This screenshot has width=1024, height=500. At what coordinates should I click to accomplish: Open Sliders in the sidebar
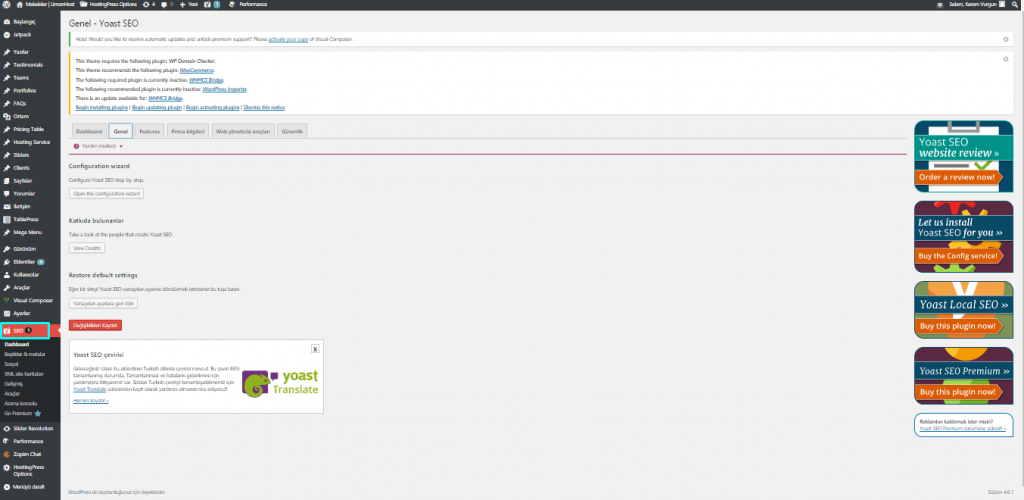click(x=21, y=155)
